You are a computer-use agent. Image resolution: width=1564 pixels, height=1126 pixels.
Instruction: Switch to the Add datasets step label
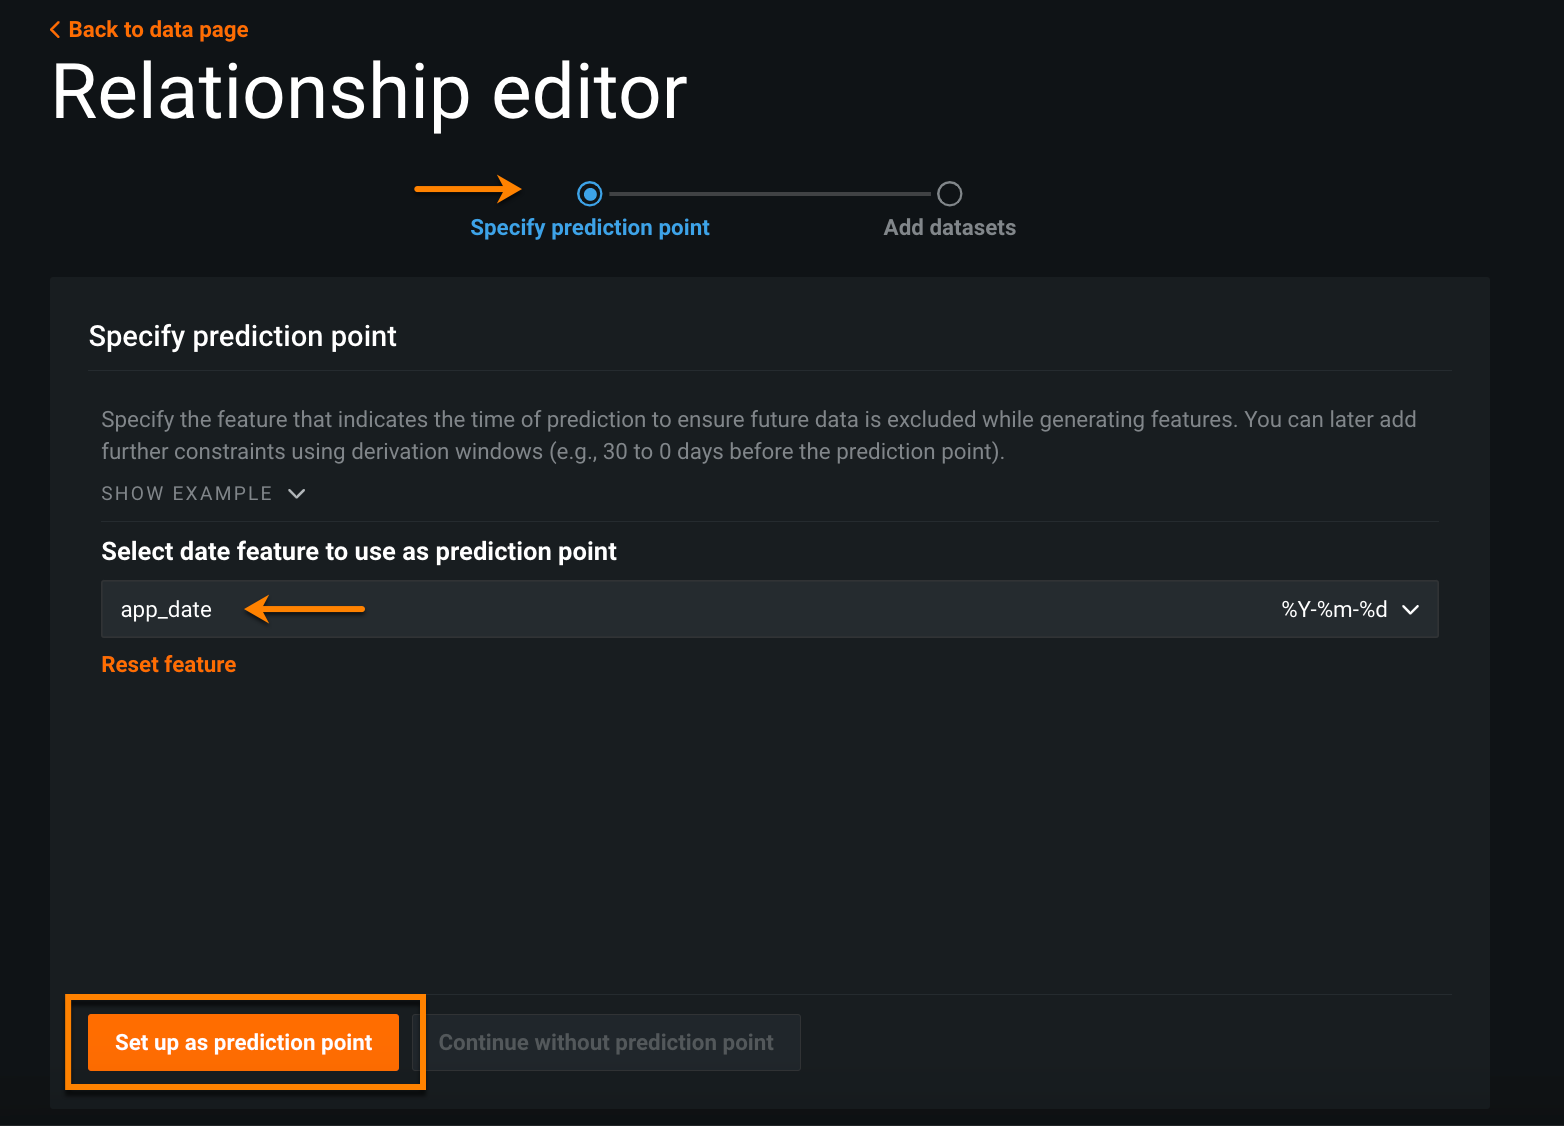point(949,228)
